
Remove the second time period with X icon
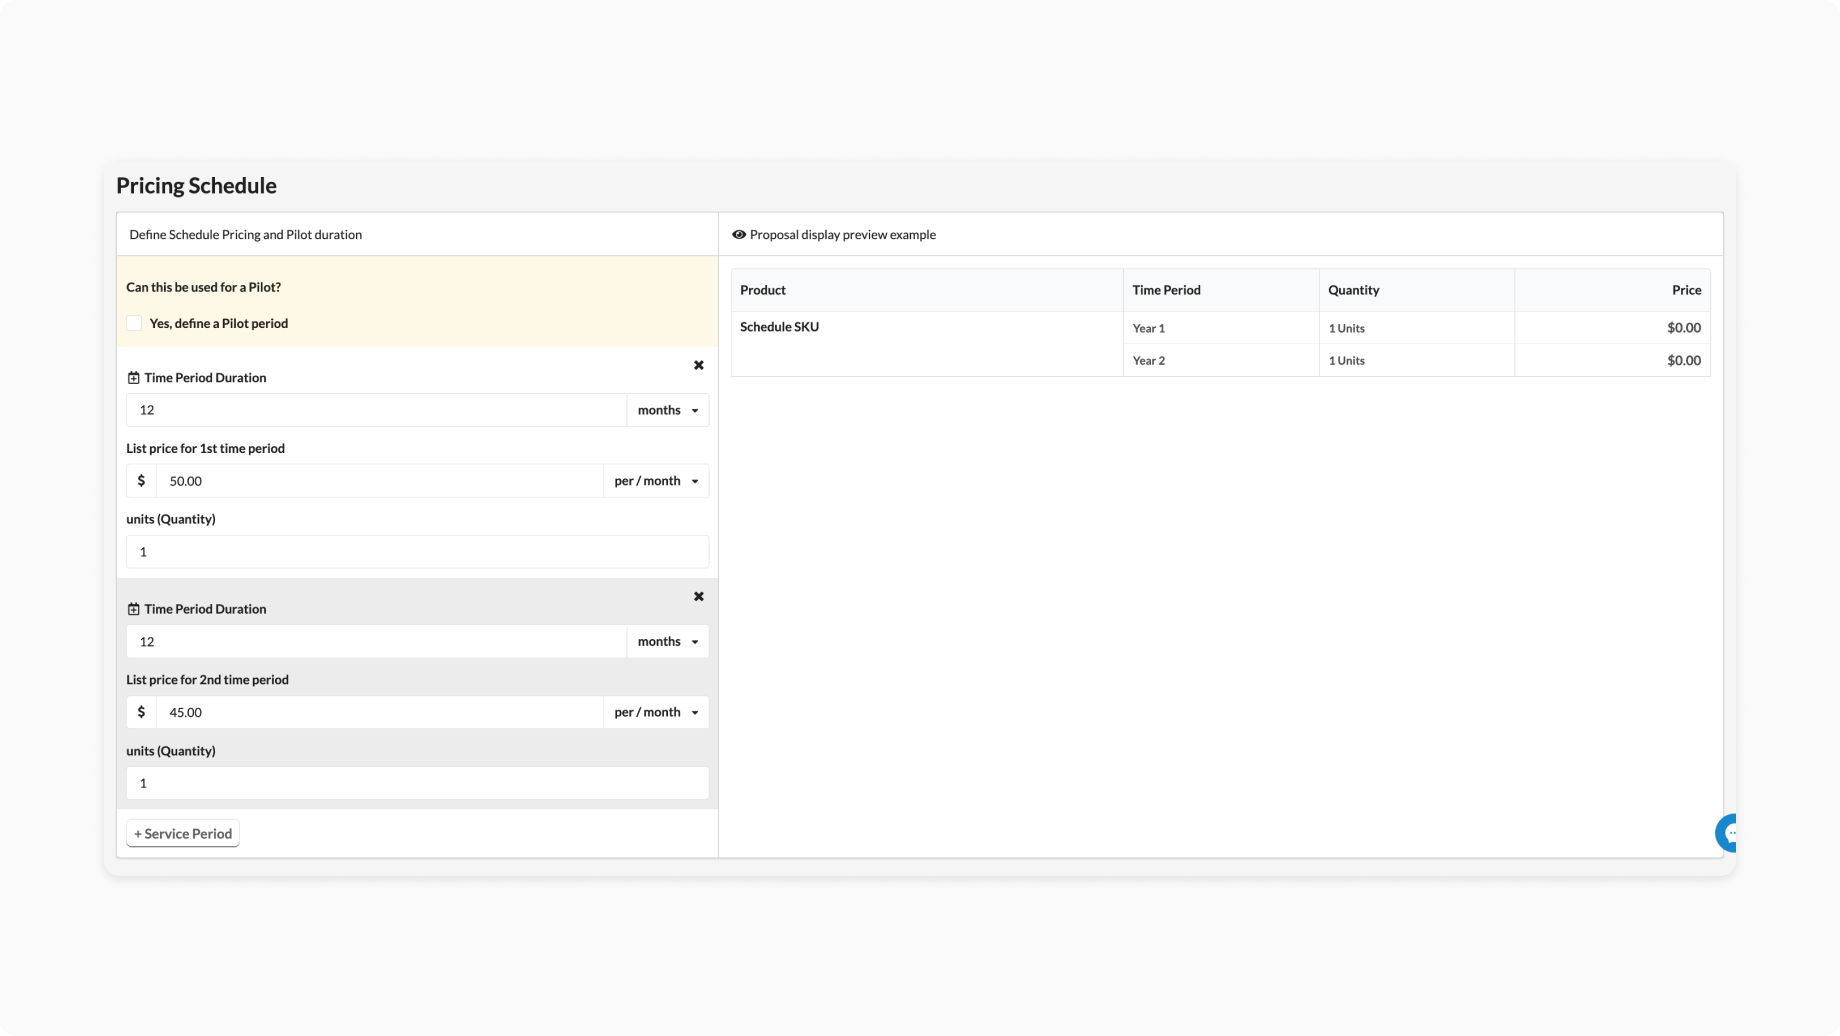pyautogui.click(x=699, y=596)
